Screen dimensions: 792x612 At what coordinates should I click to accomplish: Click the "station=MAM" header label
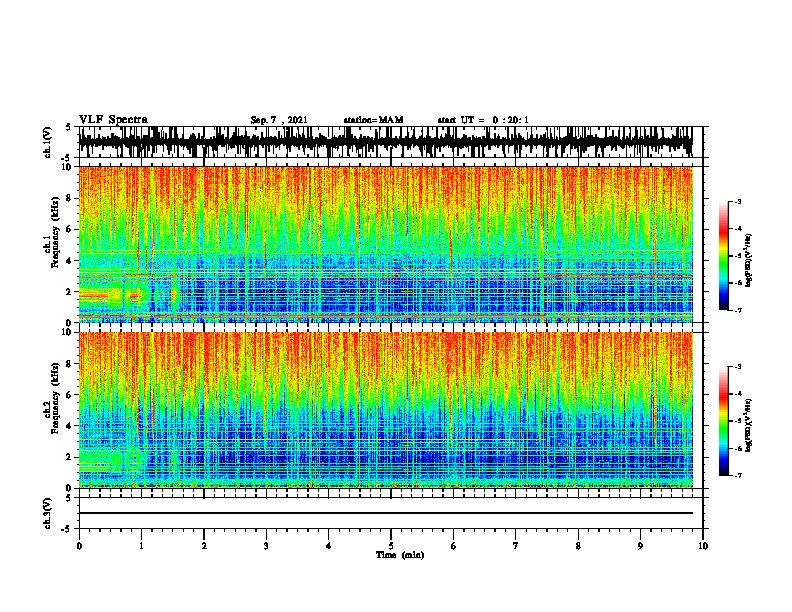point(373,120)
